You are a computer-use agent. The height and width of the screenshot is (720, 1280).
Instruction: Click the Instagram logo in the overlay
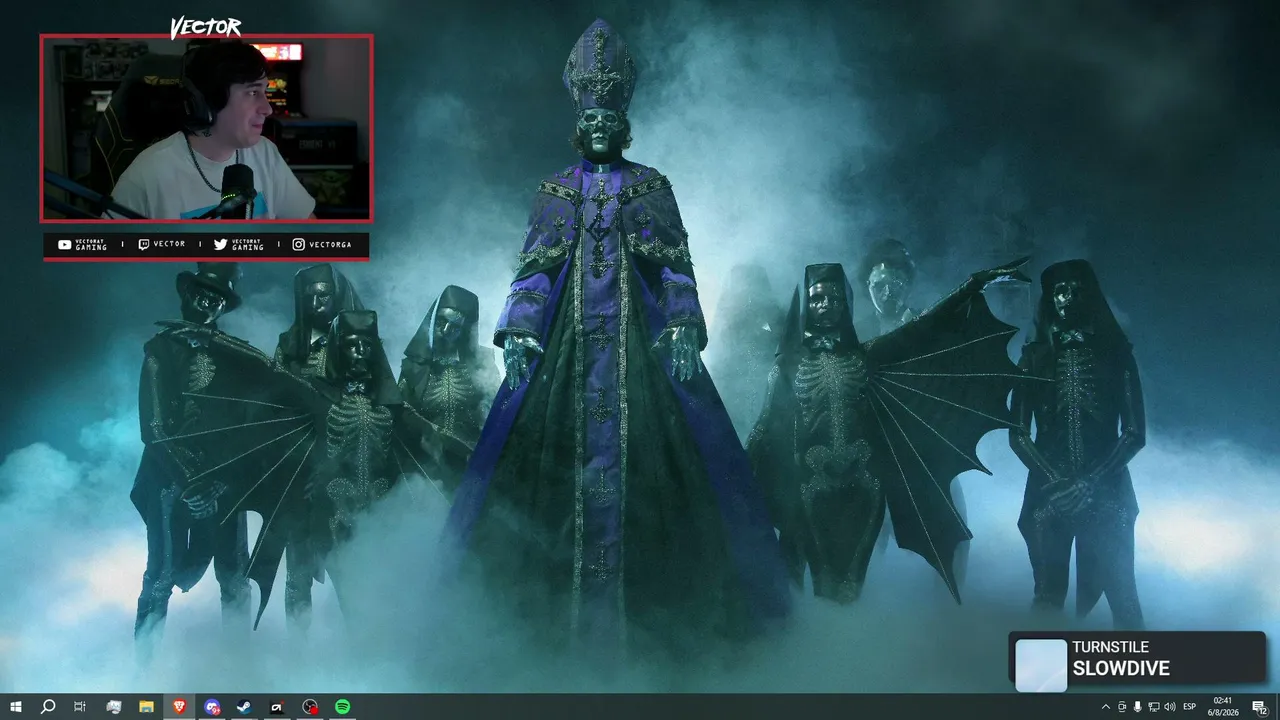click(298, 244)
